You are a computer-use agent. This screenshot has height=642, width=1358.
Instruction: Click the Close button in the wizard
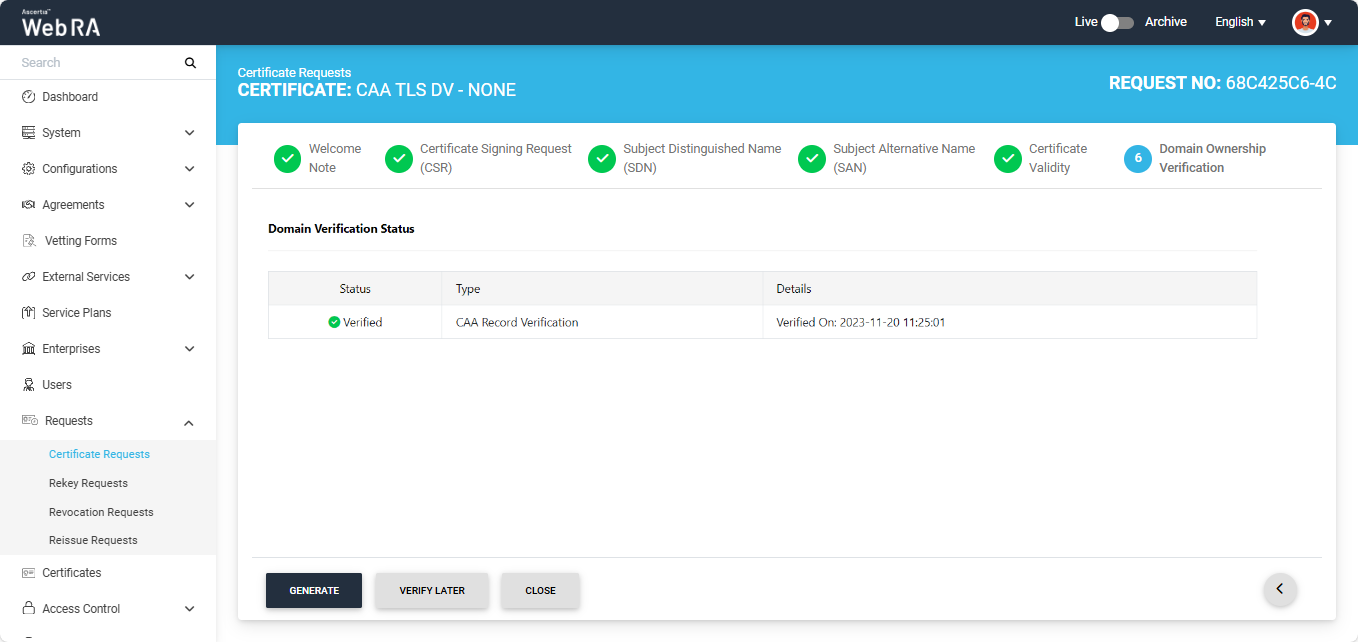point(540,590)
